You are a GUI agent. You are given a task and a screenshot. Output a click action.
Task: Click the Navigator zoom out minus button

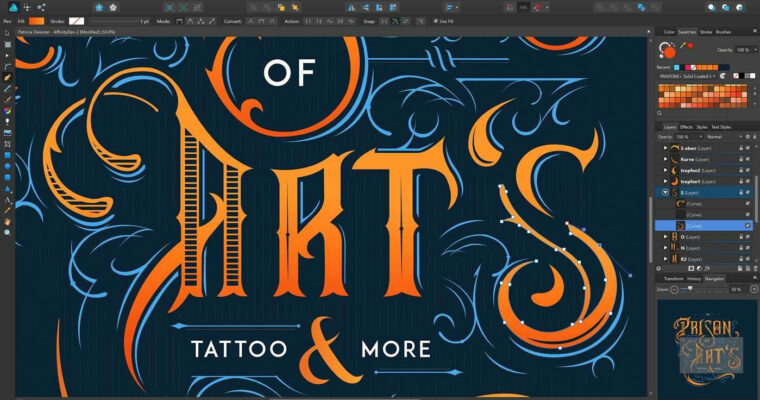coord(674,289)
